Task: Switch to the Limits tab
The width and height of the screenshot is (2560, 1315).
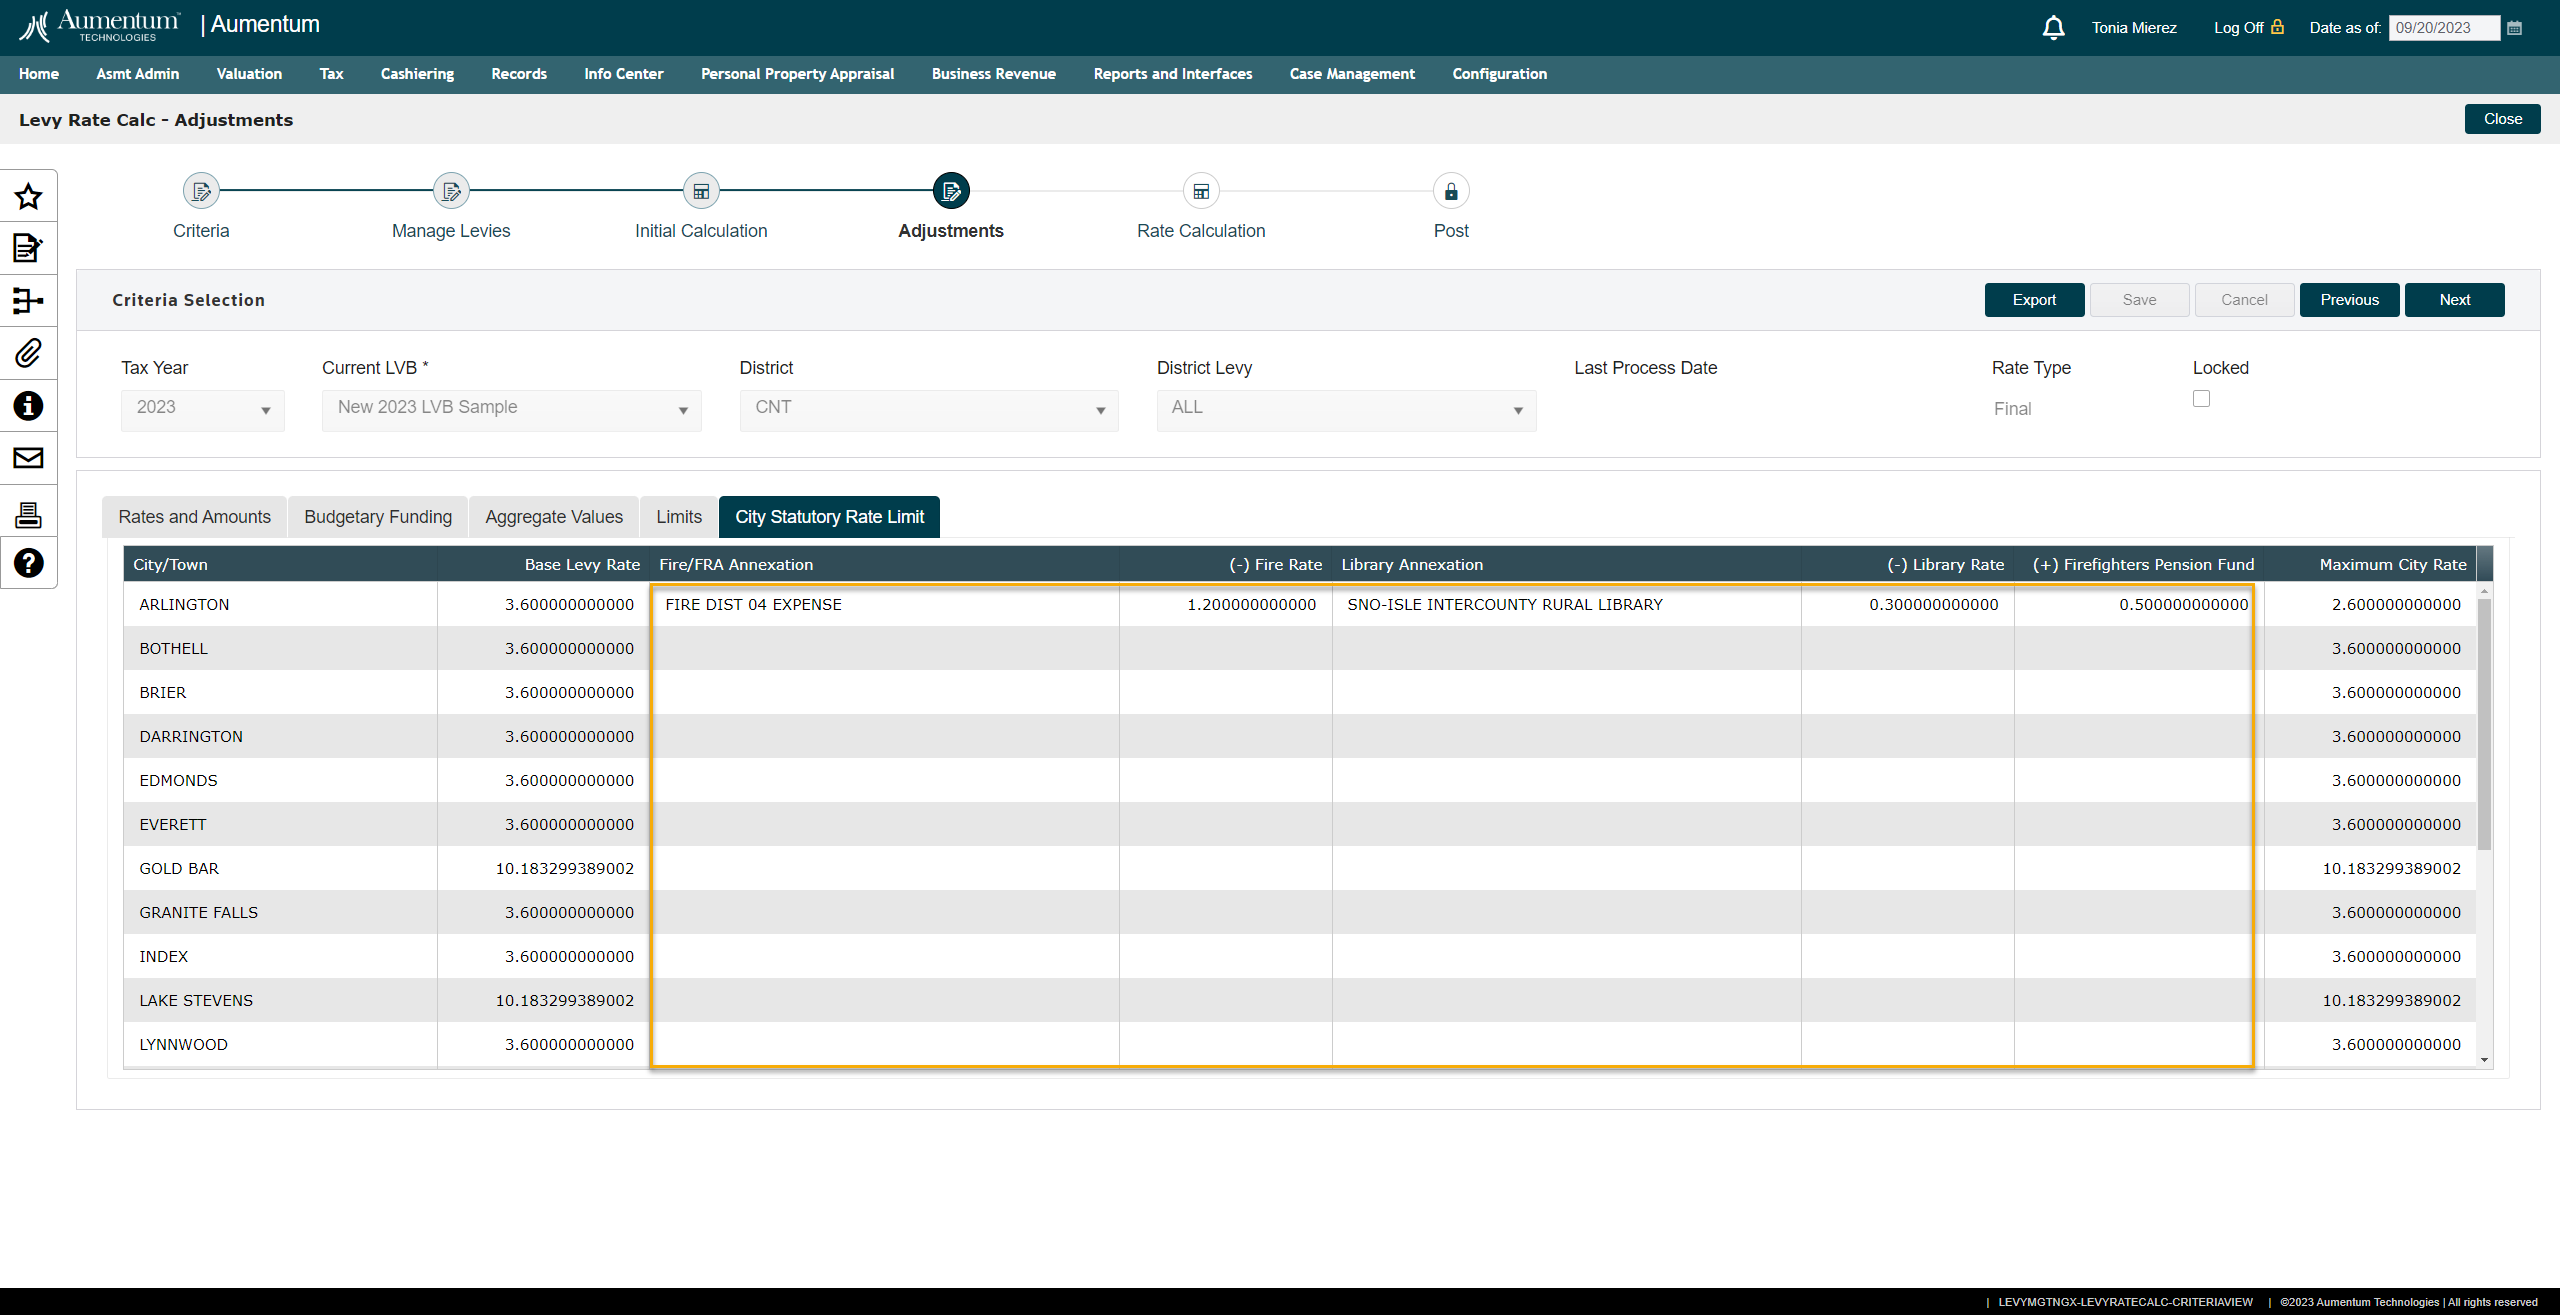Action: coord(679,517)
